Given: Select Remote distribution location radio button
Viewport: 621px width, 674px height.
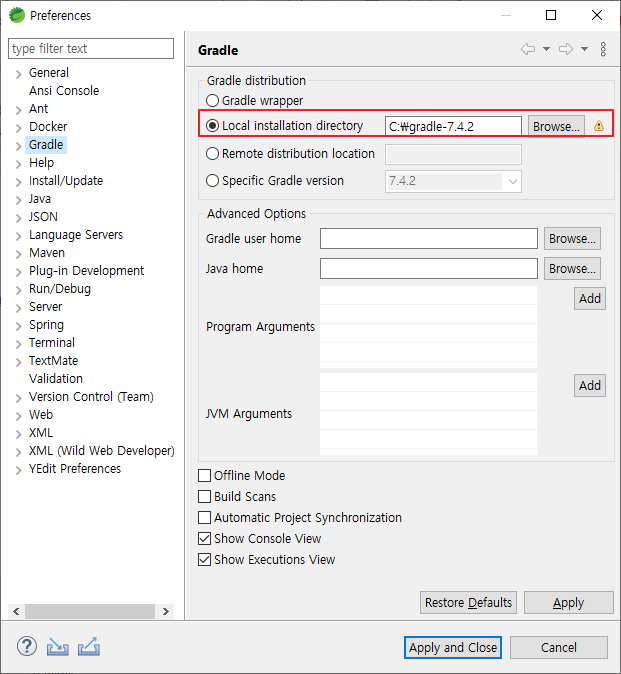Looking at the screenshot, I should click(x=212, y=153).
